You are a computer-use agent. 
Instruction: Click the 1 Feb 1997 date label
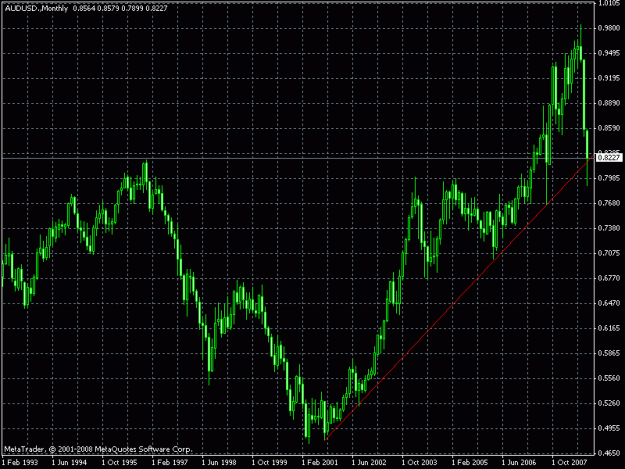(169, 463)
